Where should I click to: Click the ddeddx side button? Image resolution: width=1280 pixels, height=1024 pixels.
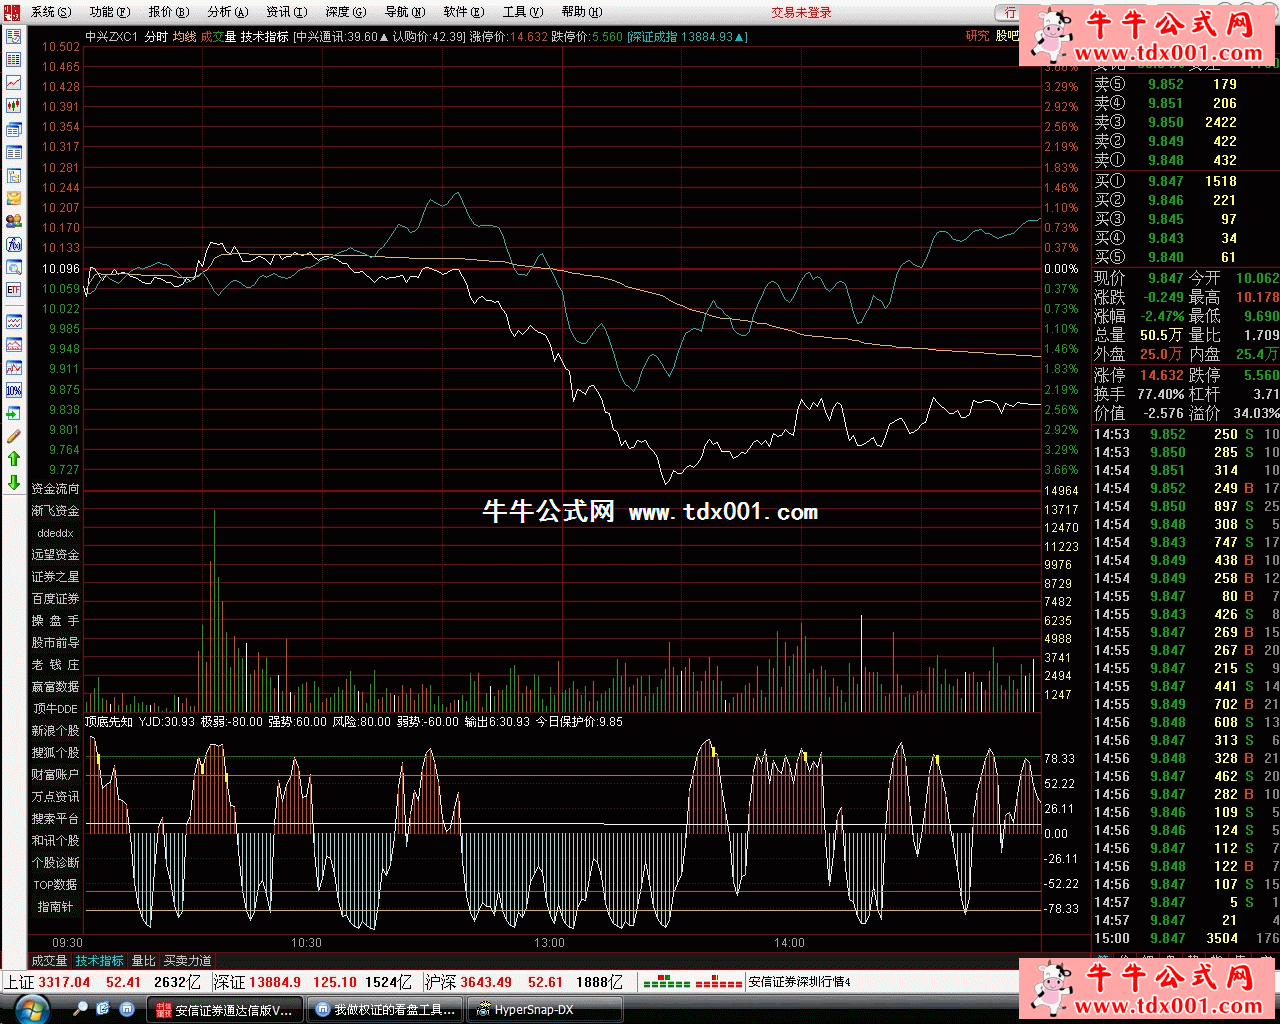(x=55, y=533)
